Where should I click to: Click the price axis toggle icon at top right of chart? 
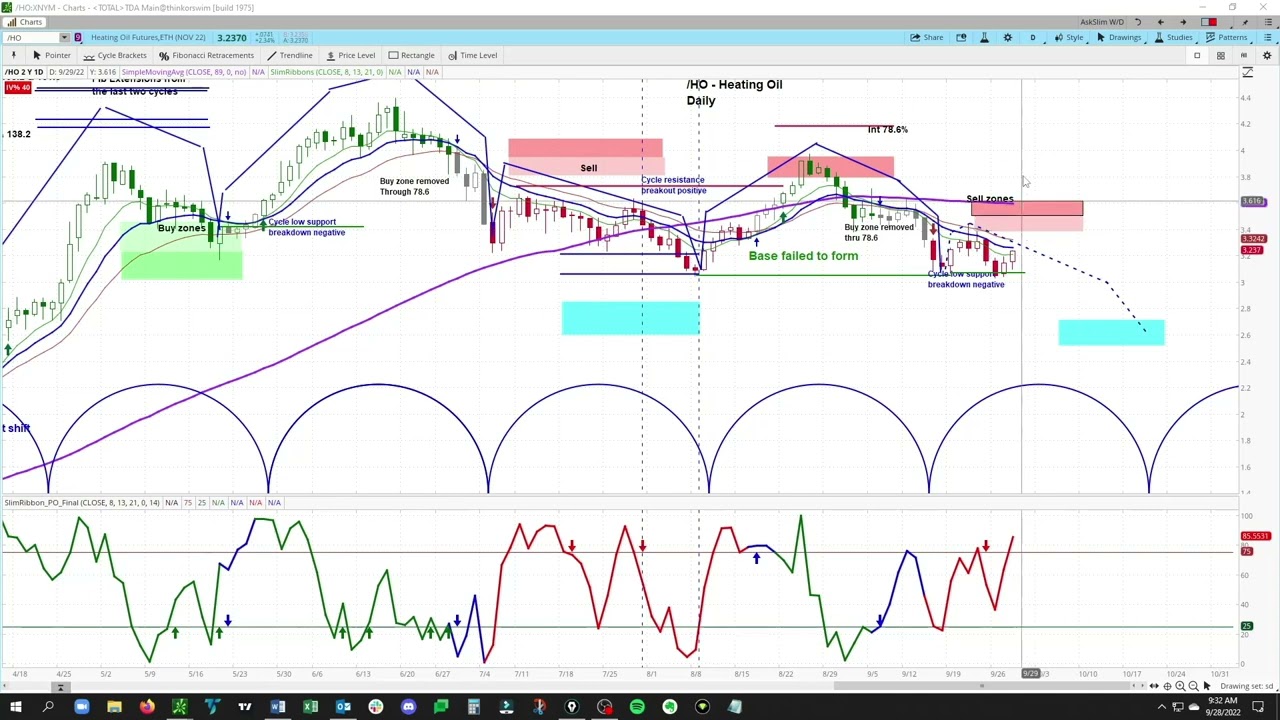tap(1248, 73)
